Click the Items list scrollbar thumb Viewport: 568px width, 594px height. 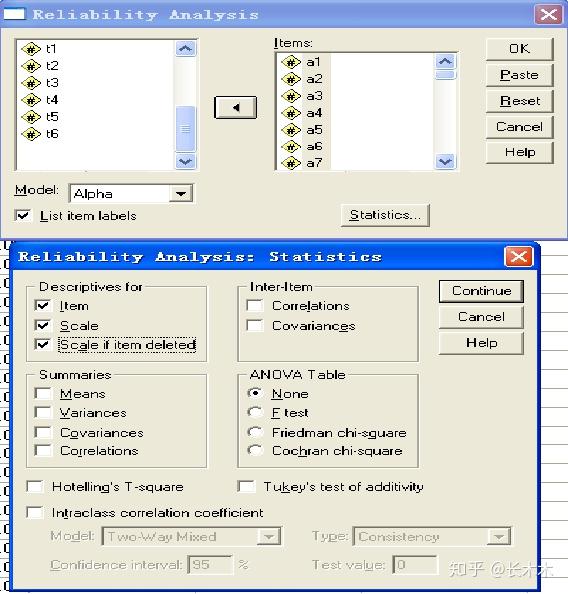point(445,75)
